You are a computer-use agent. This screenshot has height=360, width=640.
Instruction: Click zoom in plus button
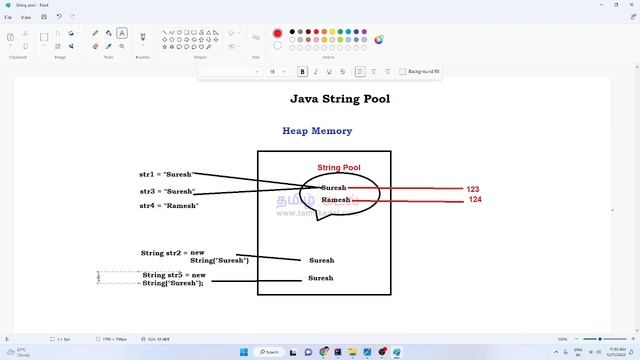pyautogui.click(x=633, y=339)
